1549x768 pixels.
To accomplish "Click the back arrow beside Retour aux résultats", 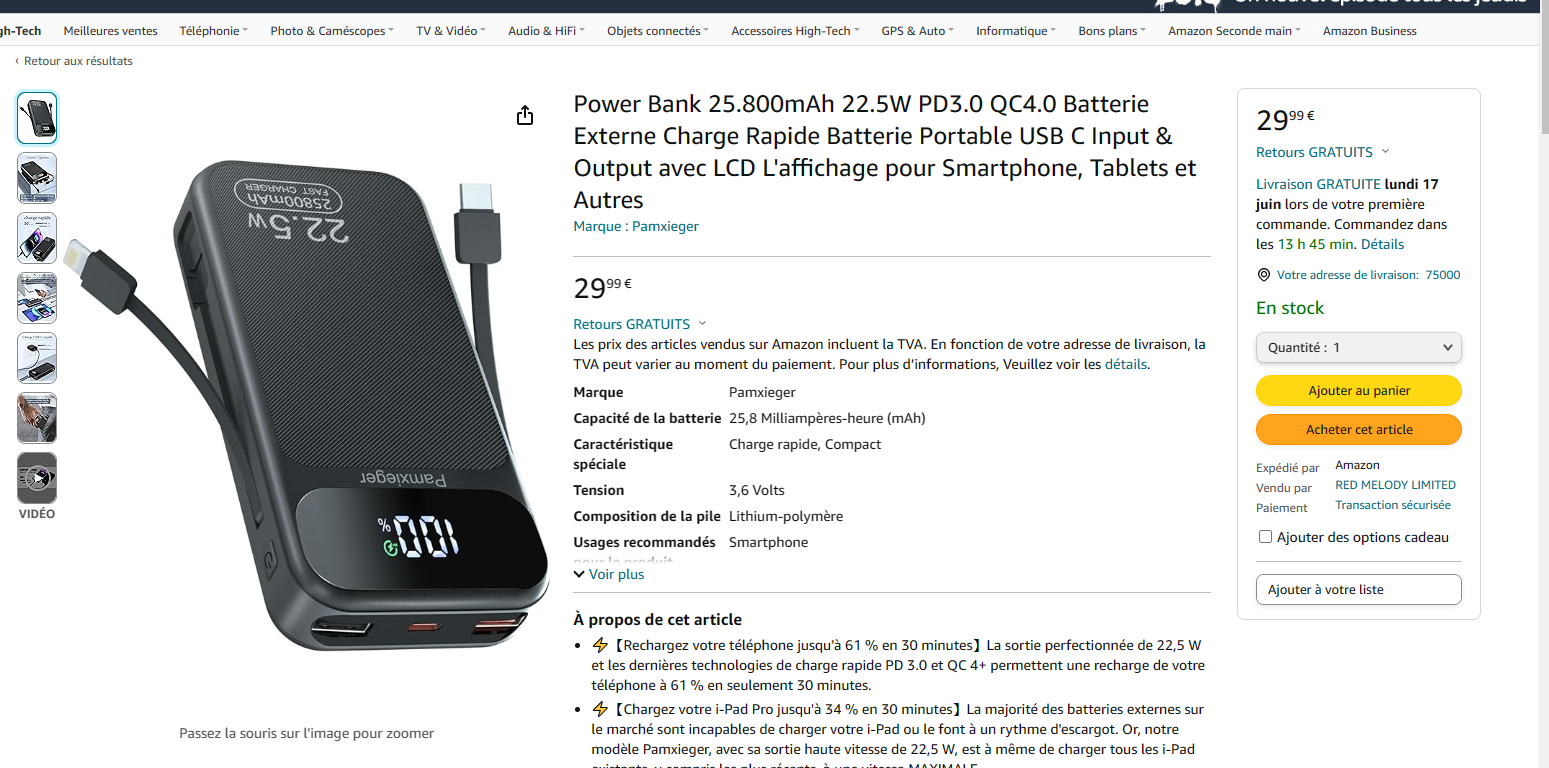I will [17, 61].
